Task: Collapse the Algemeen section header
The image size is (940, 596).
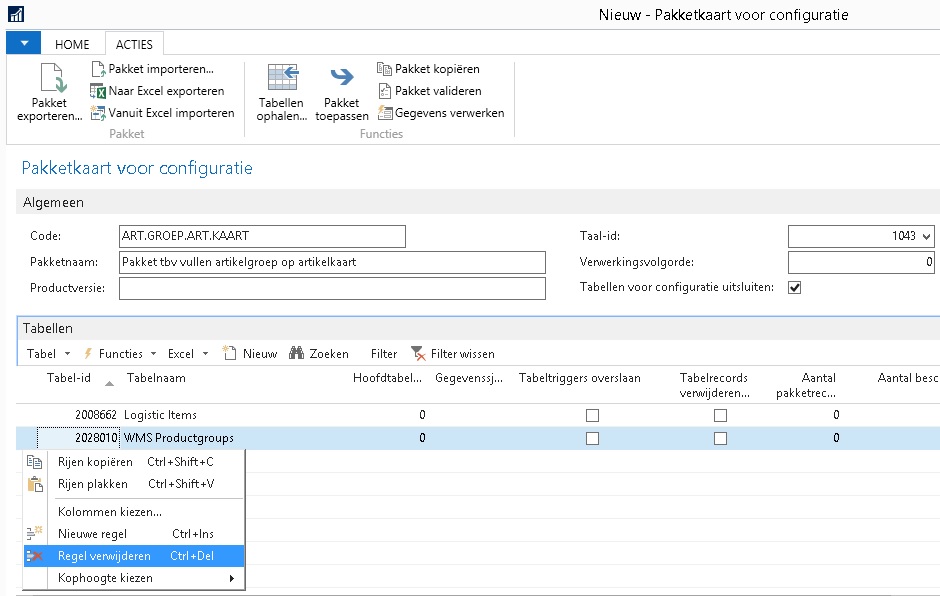Action: tap(53, 203)
